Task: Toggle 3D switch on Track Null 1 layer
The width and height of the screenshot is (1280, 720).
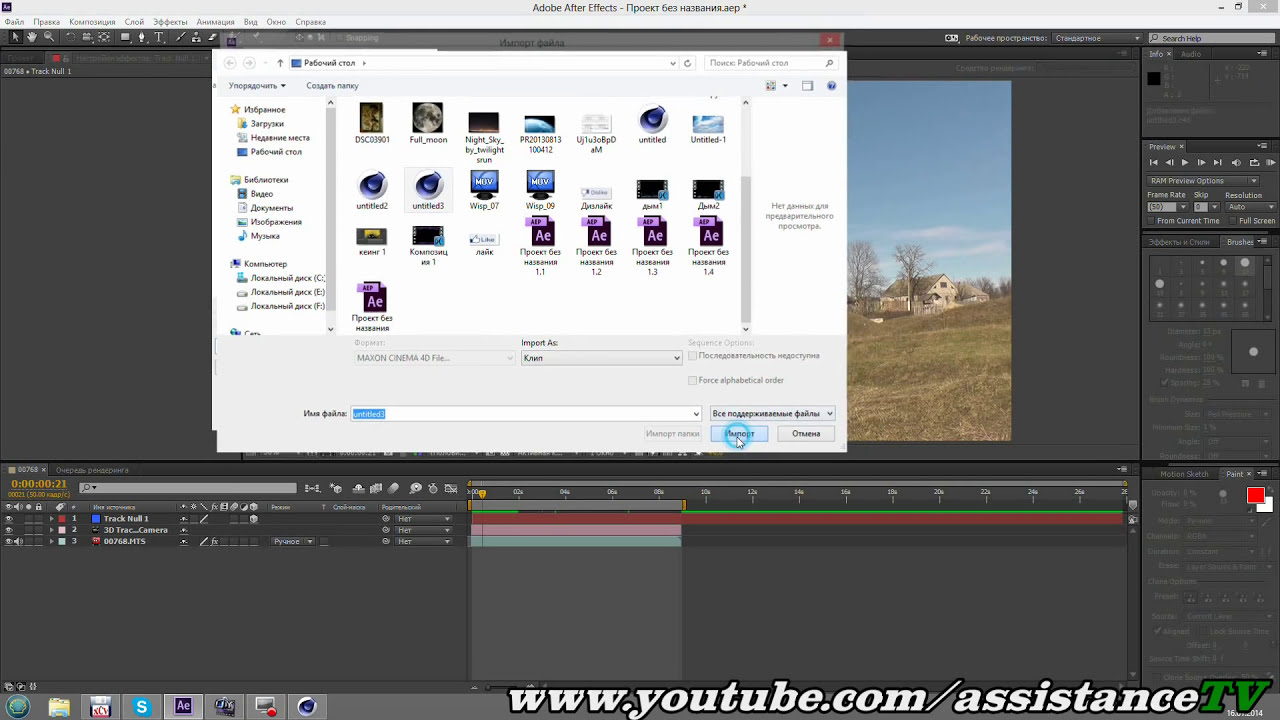Action: point(253,519)
